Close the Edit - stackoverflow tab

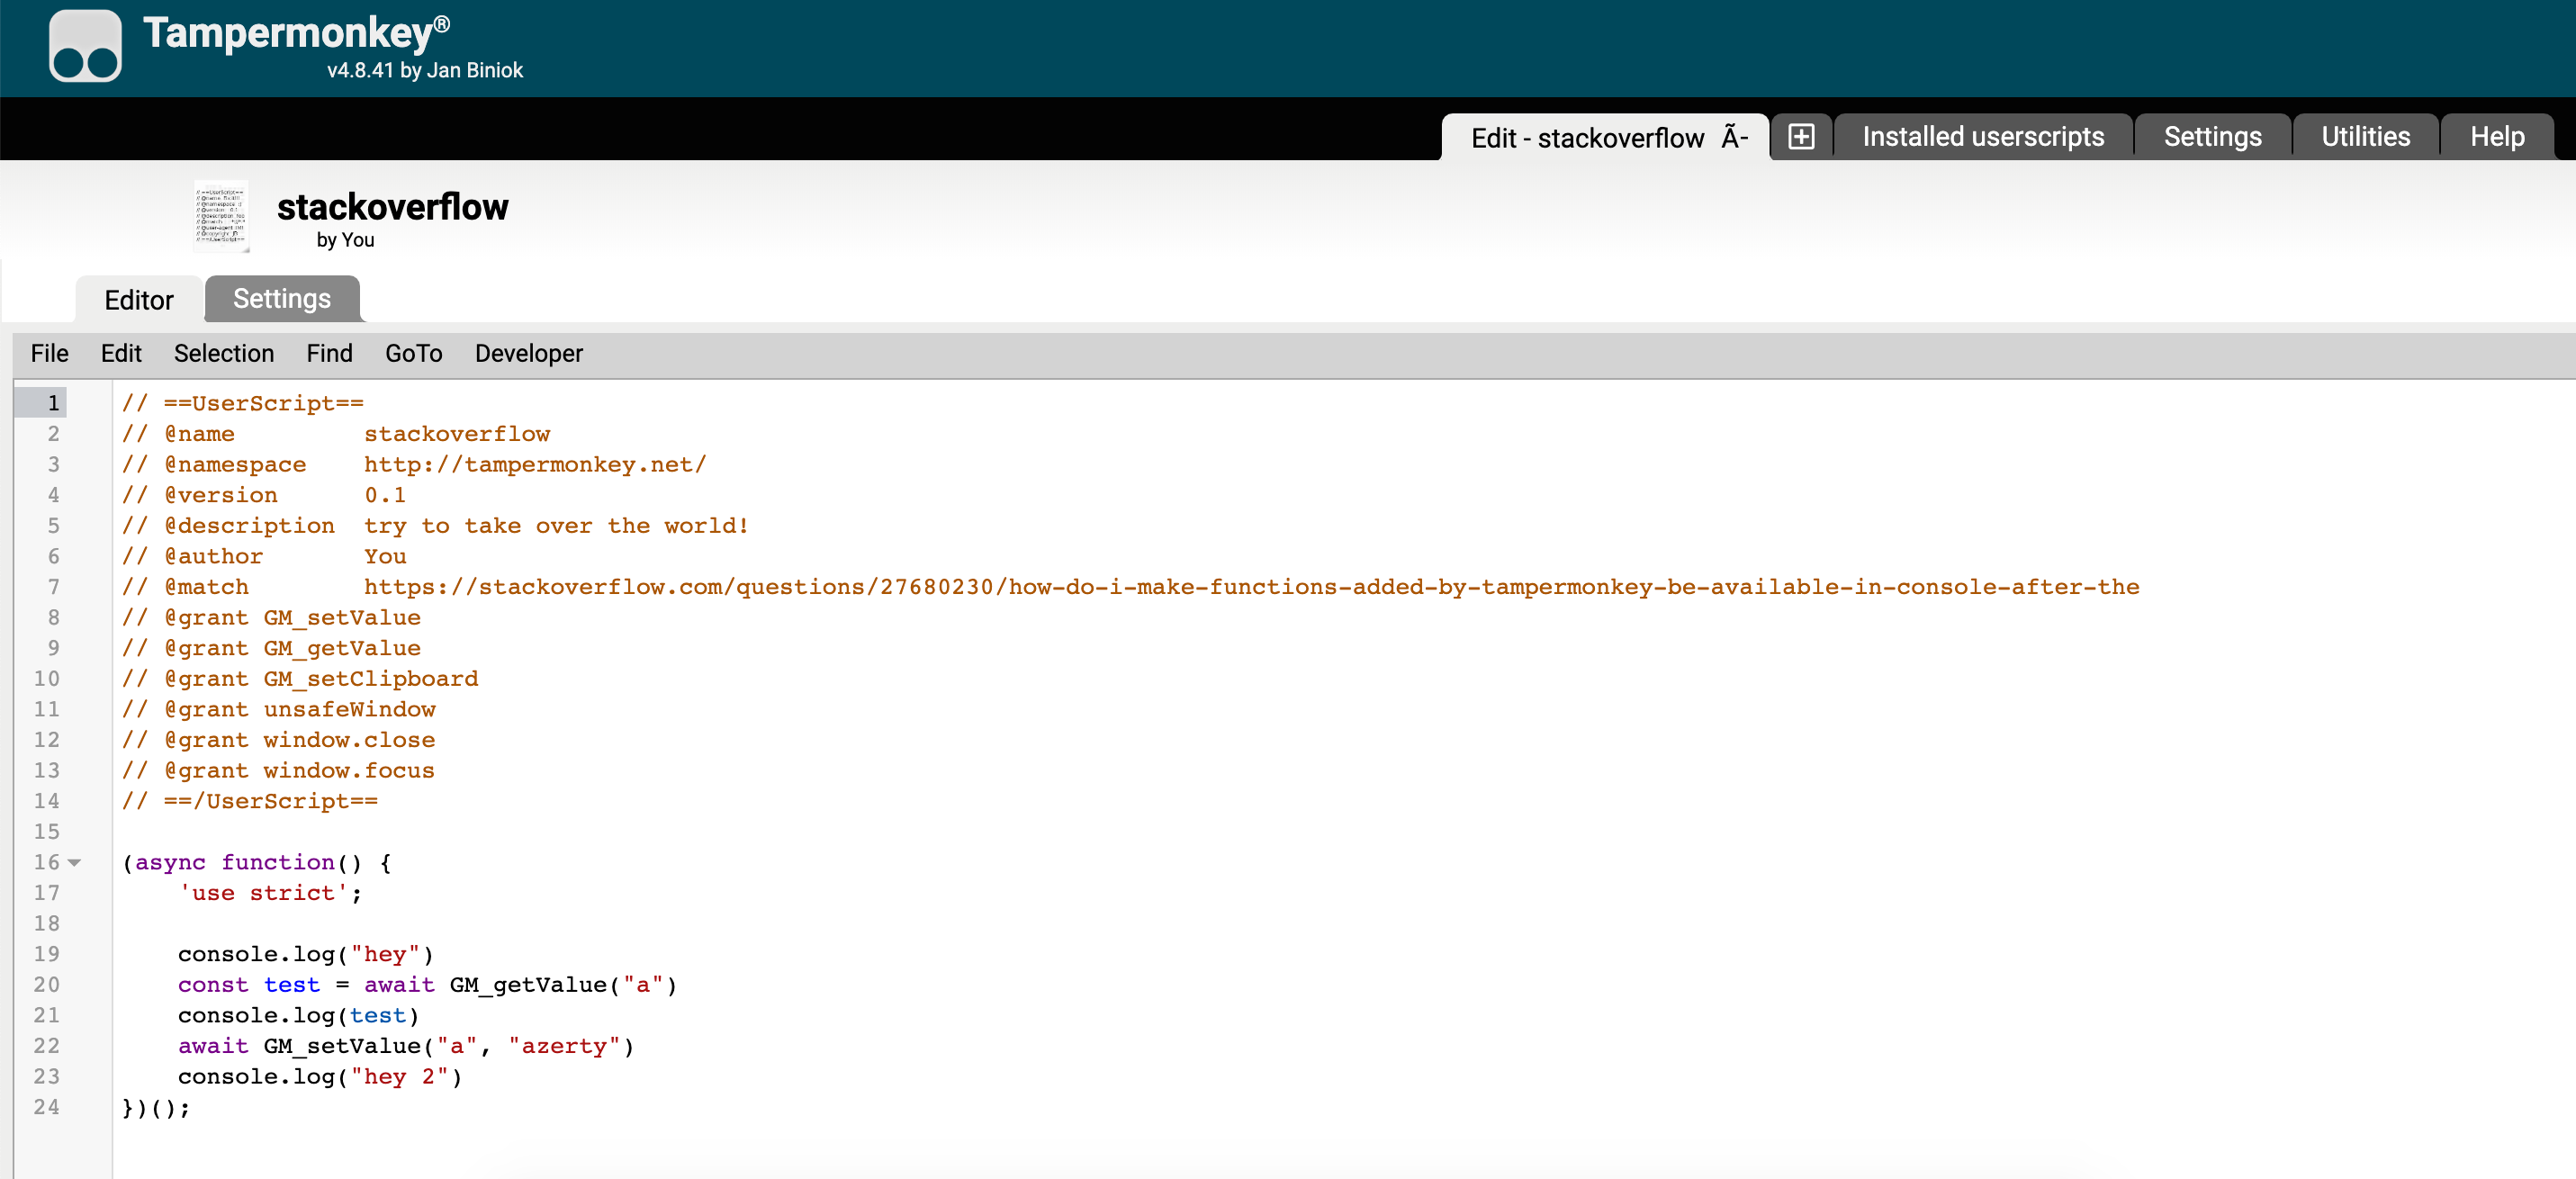click(1735, 138)
